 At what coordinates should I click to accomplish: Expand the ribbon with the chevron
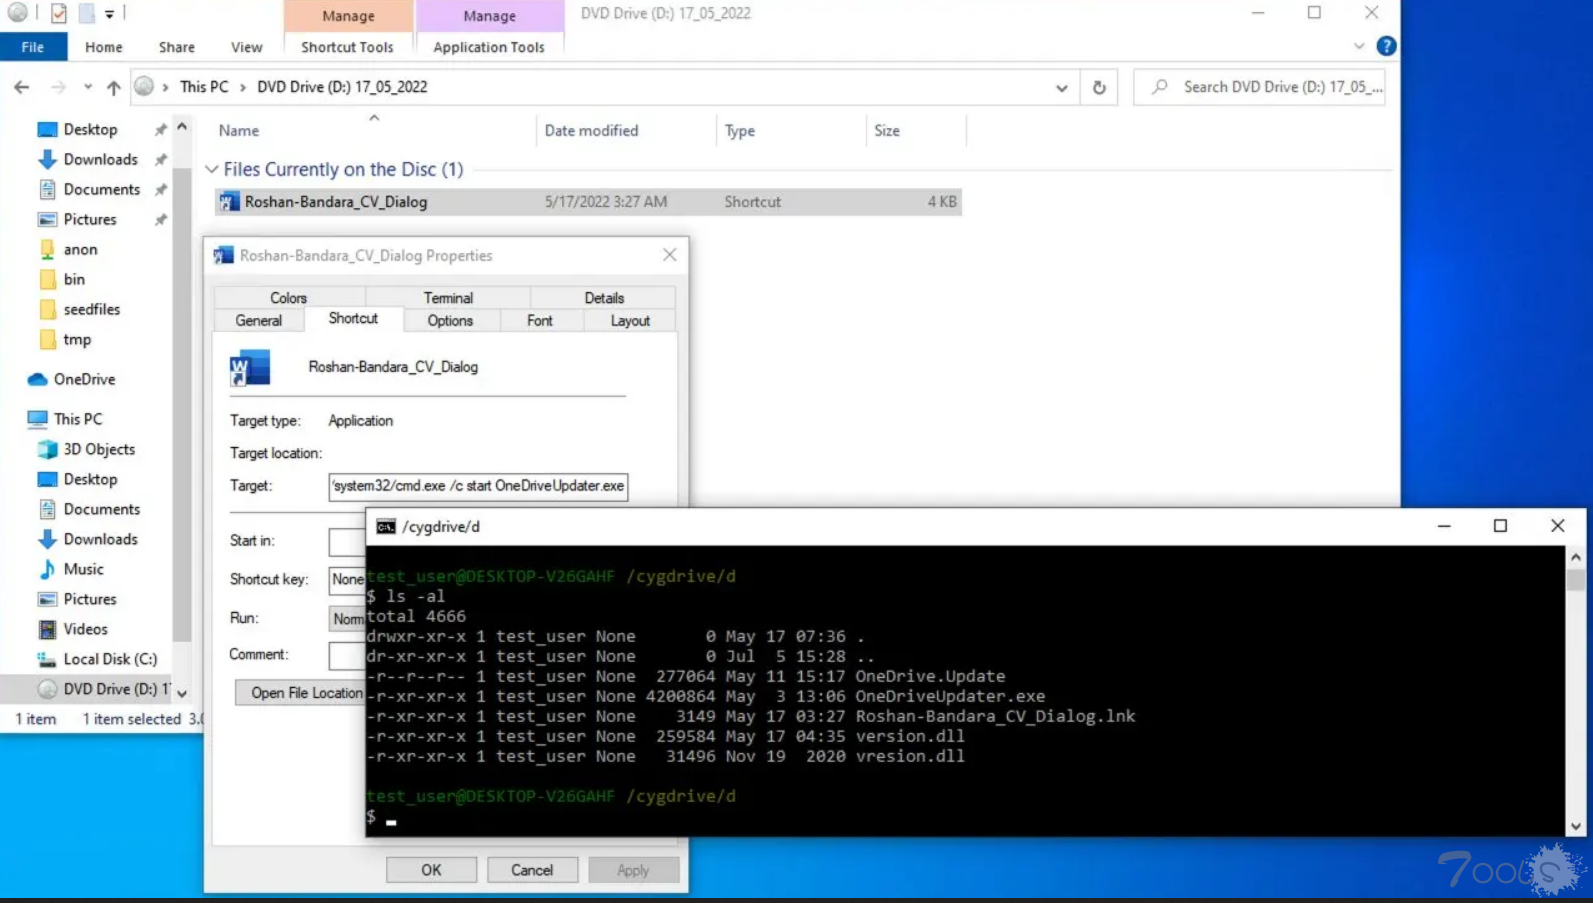click(1359, 46)
